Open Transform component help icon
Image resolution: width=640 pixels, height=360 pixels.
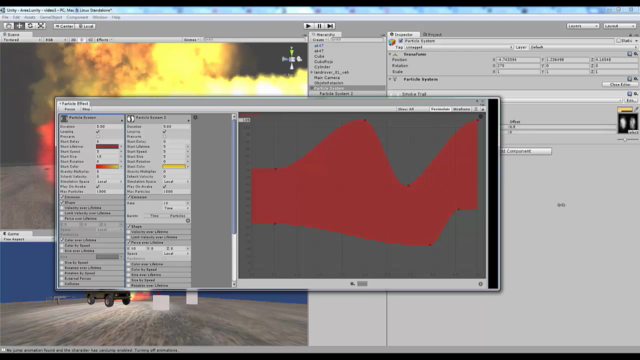[629, 54]
